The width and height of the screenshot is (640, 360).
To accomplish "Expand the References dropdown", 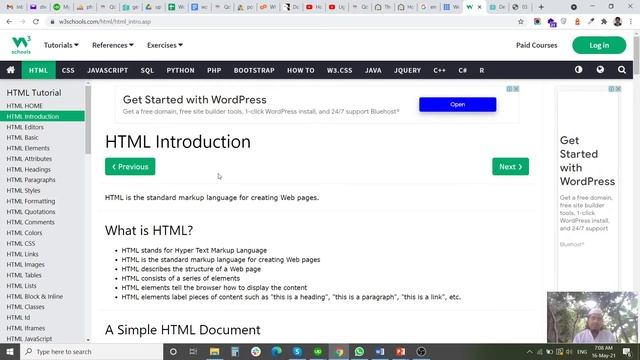I will point(113,45).
